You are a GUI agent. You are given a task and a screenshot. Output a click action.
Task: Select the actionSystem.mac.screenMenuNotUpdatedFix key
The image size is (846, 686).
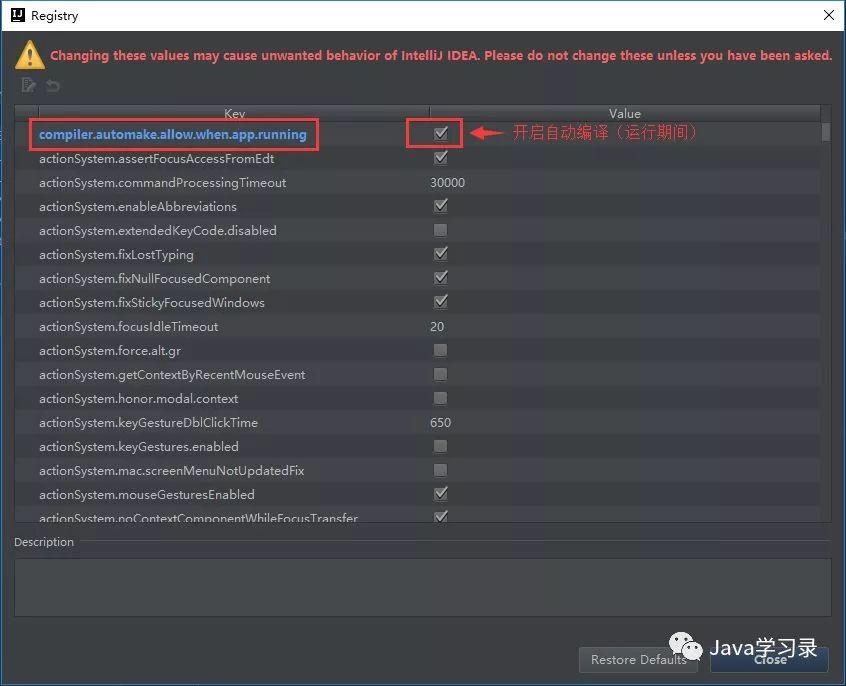coord(172,471)
